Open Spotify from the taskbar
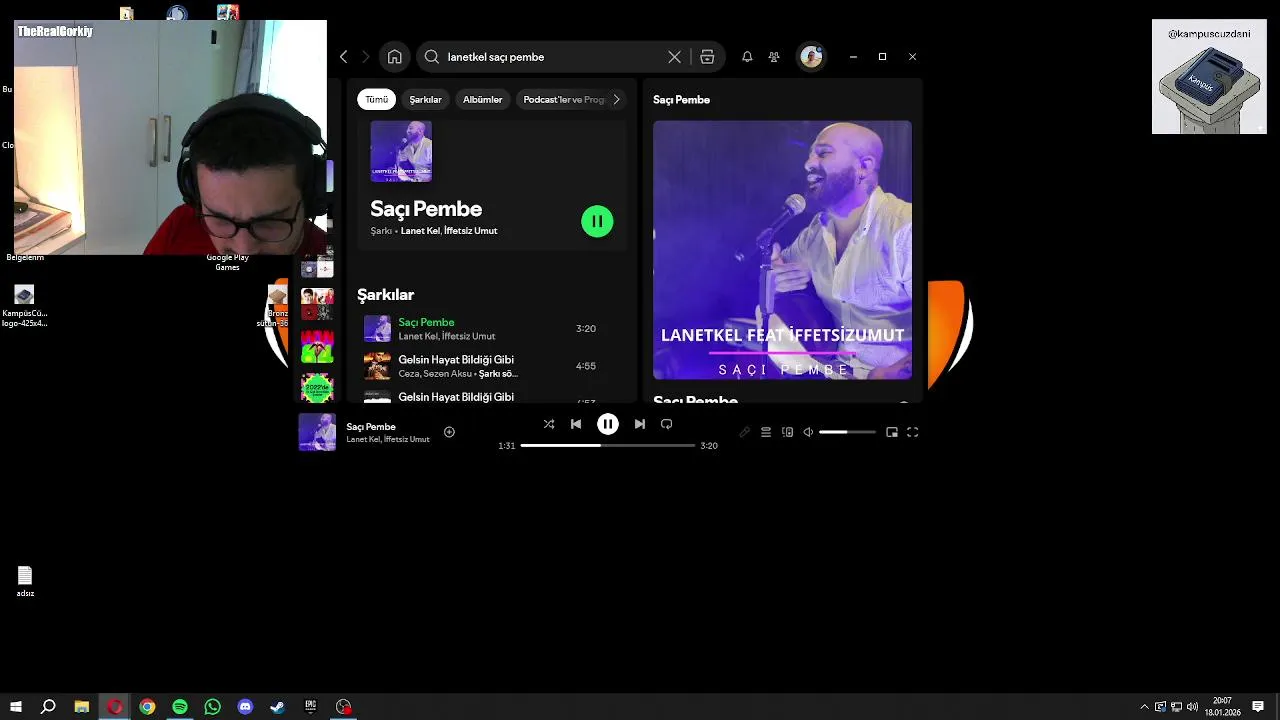1280x720 pixels. coord(180,707)
